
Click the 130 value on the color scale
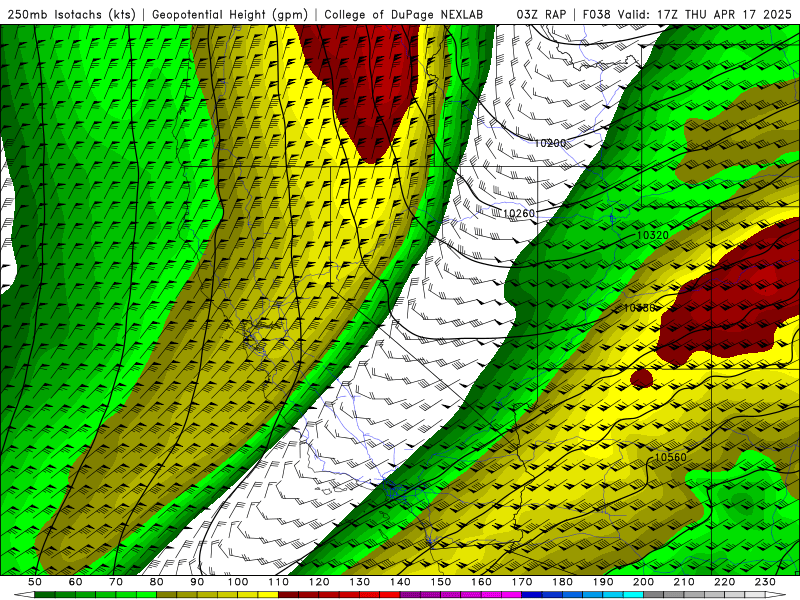pyautogui.click(x=360, y=582)
